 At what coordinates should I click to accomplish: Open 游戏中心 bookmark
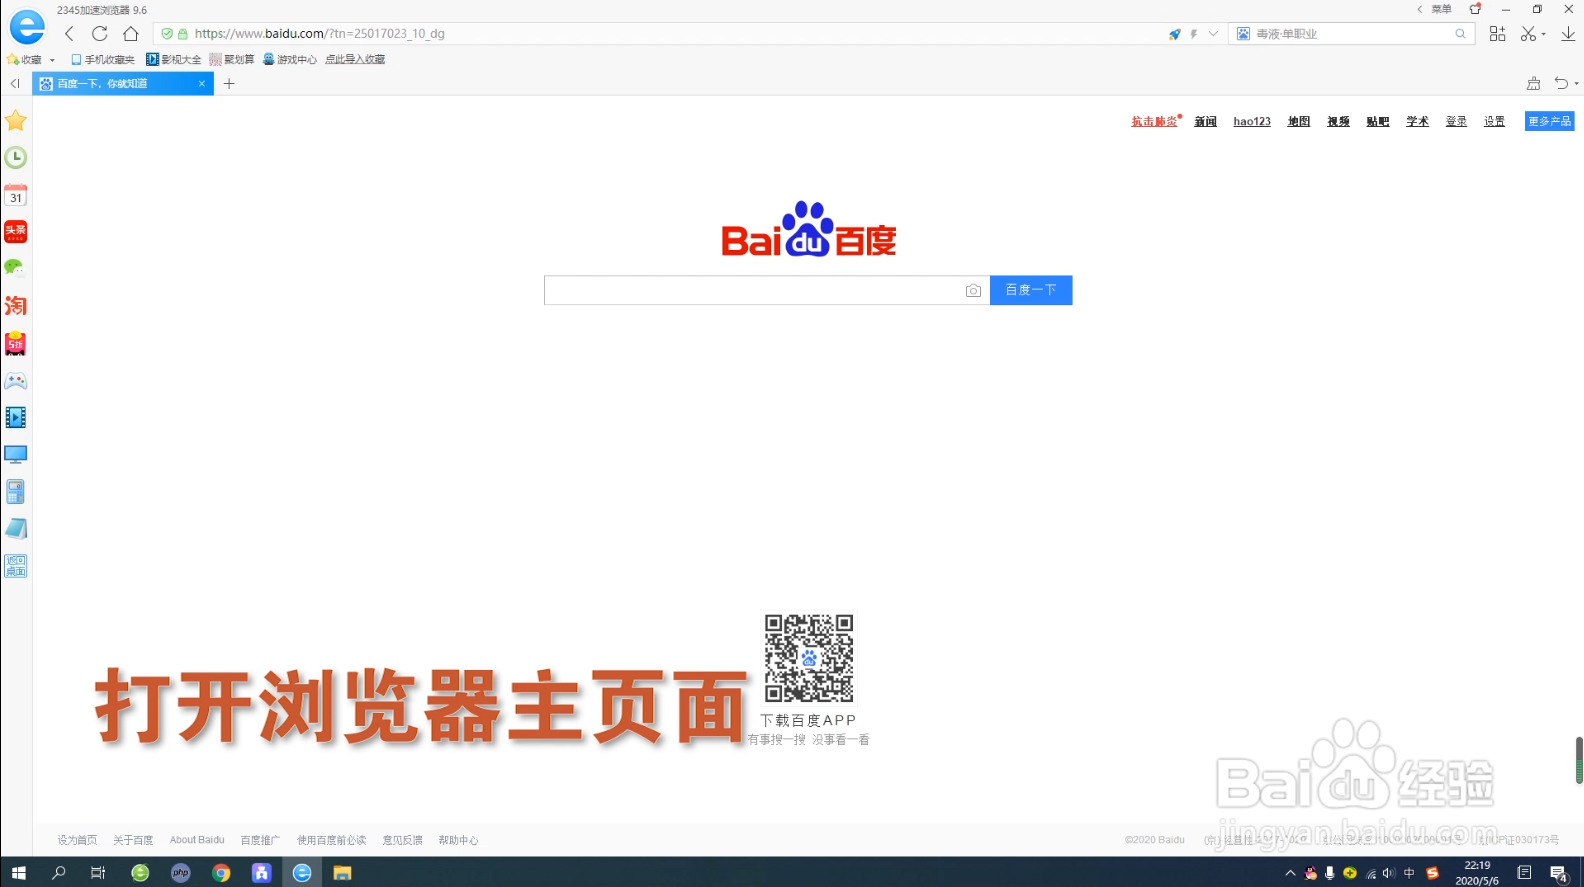click(x=290, y=59)
